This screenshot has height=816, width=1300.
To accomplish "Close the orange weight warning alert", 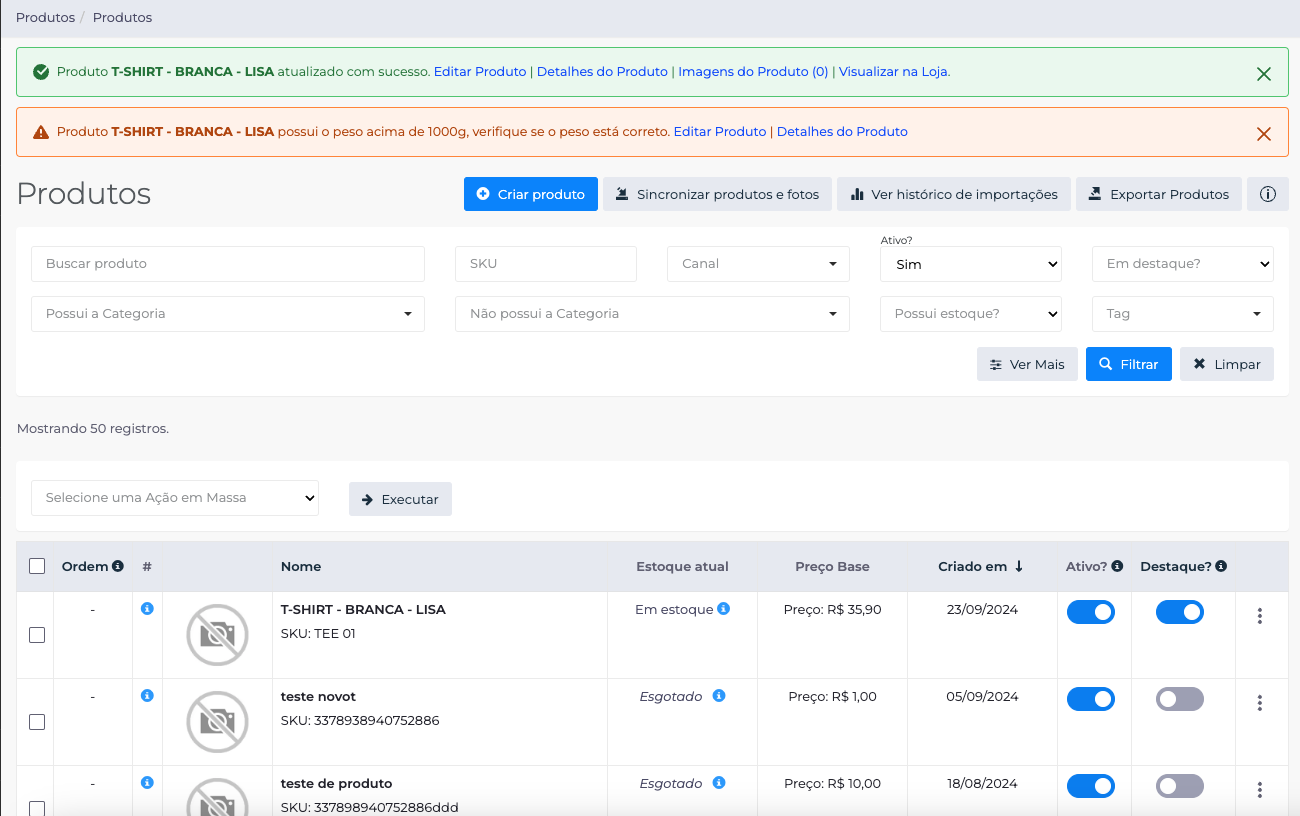I will click(1264, 134).
